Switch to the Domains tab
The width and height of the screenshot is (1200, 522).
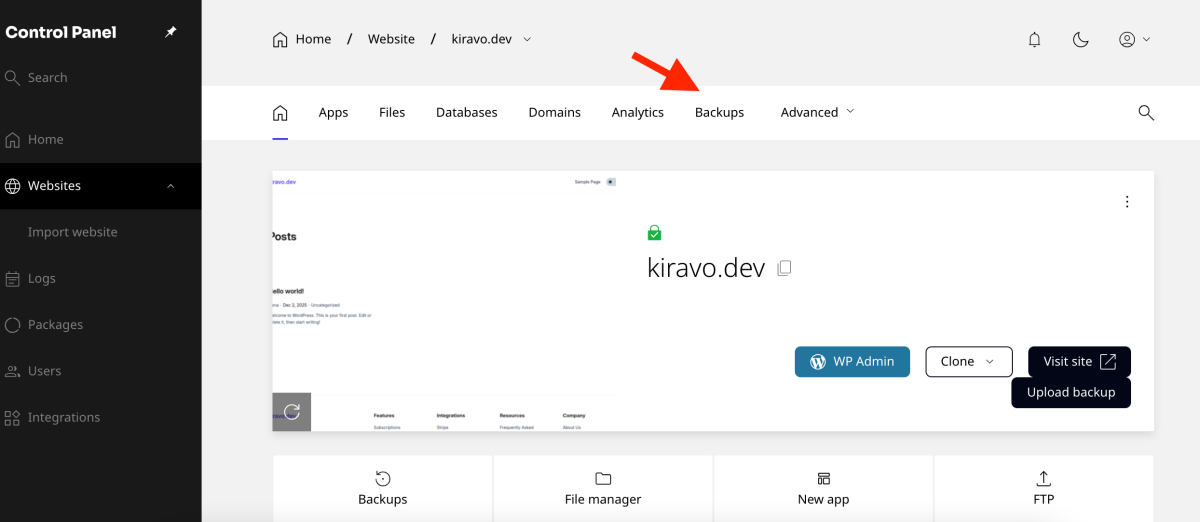tap(554, 112)
